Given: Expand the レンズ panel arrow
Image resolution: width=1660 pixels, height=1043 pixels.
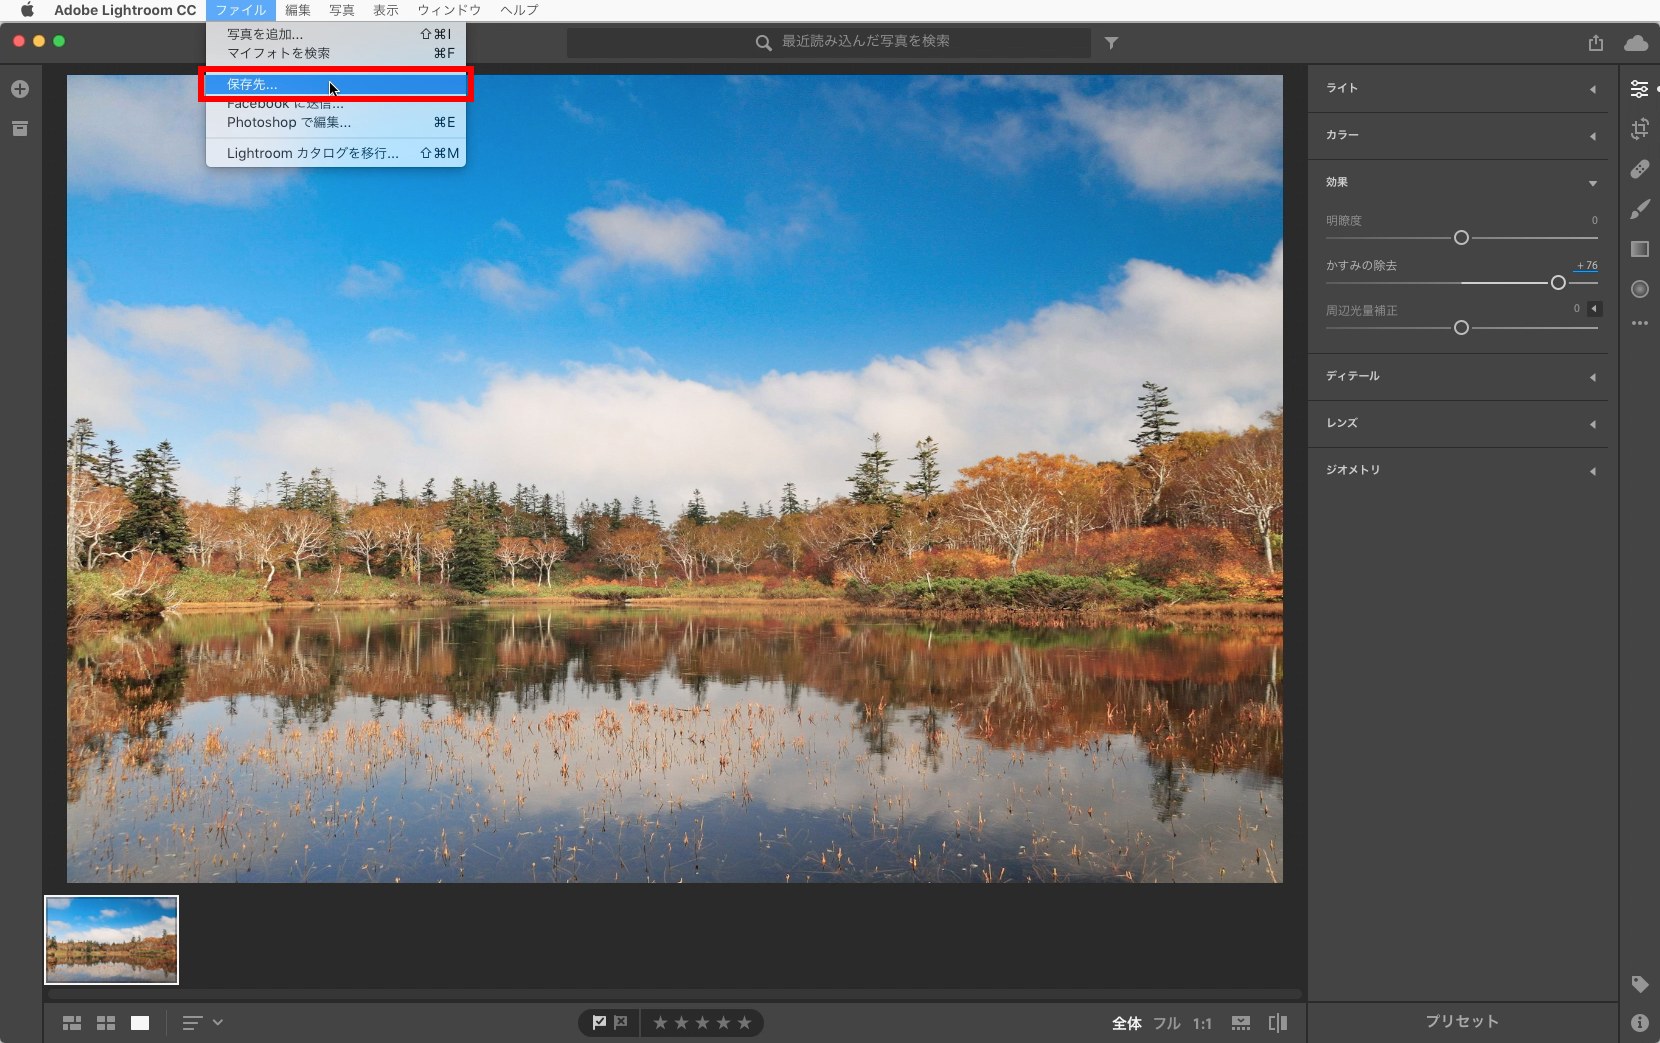Looking at the screenshot, I should [x=1593, y=424].
